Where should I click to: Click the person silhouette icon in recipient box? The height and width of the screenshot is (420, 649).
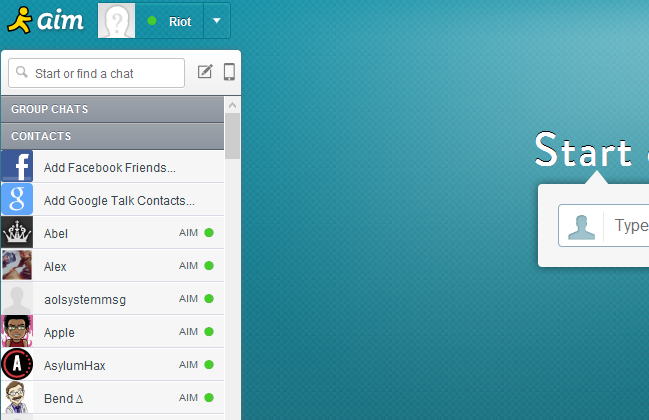point(582,227)
